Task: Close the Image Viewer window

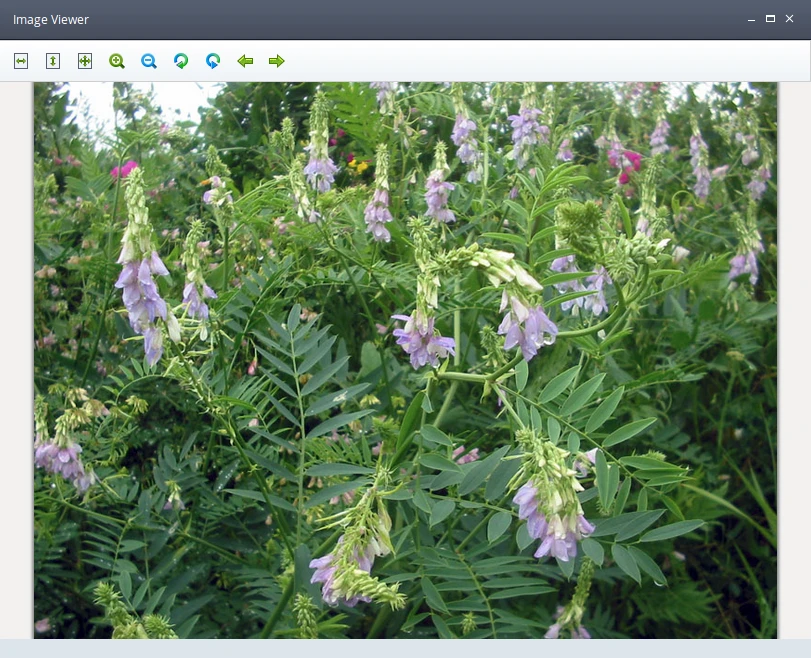Action: (791, 18)
